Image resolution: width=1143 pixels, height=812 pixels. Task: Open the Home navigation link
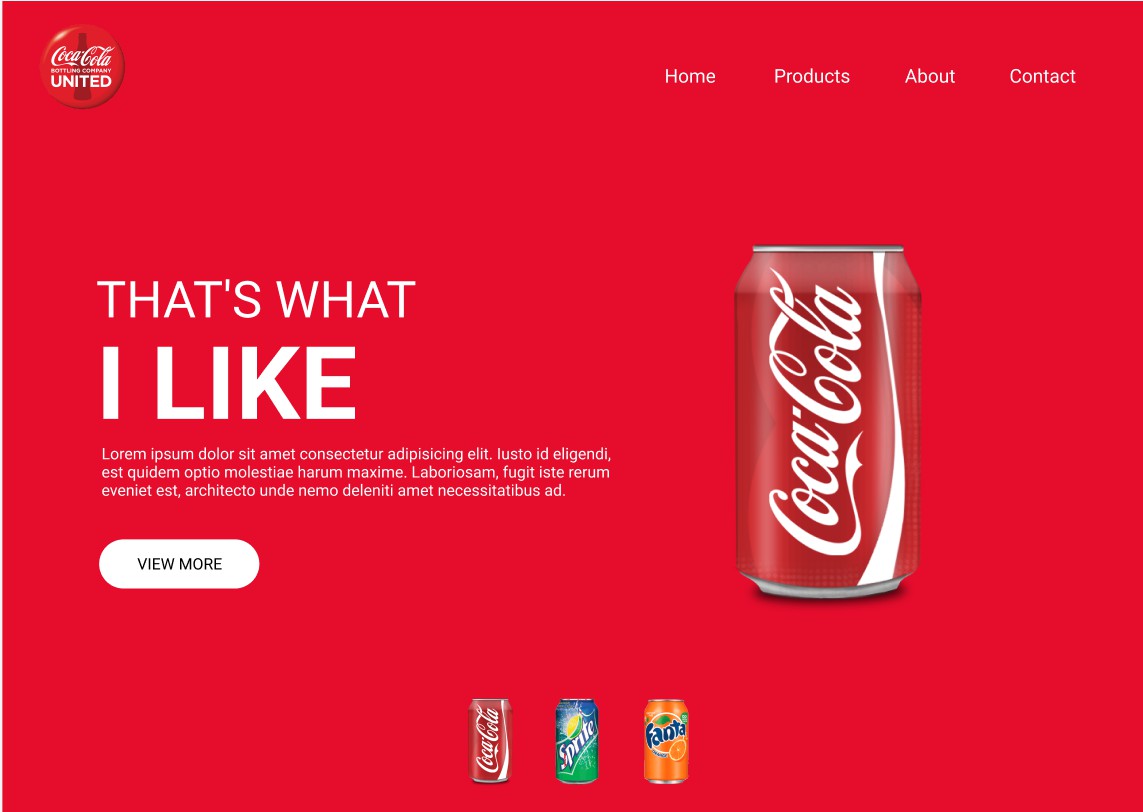[x=690, y=77]
